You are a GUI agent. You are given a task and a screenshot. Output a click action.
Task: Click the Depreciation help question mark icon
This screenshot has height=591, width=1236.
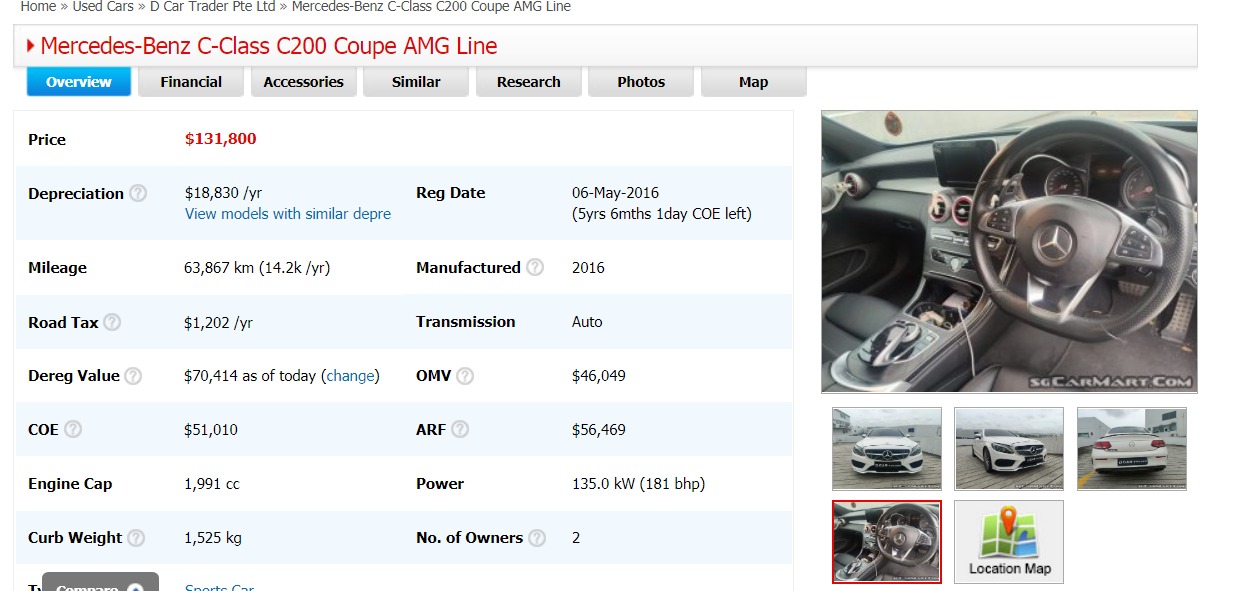pos(138,193)
